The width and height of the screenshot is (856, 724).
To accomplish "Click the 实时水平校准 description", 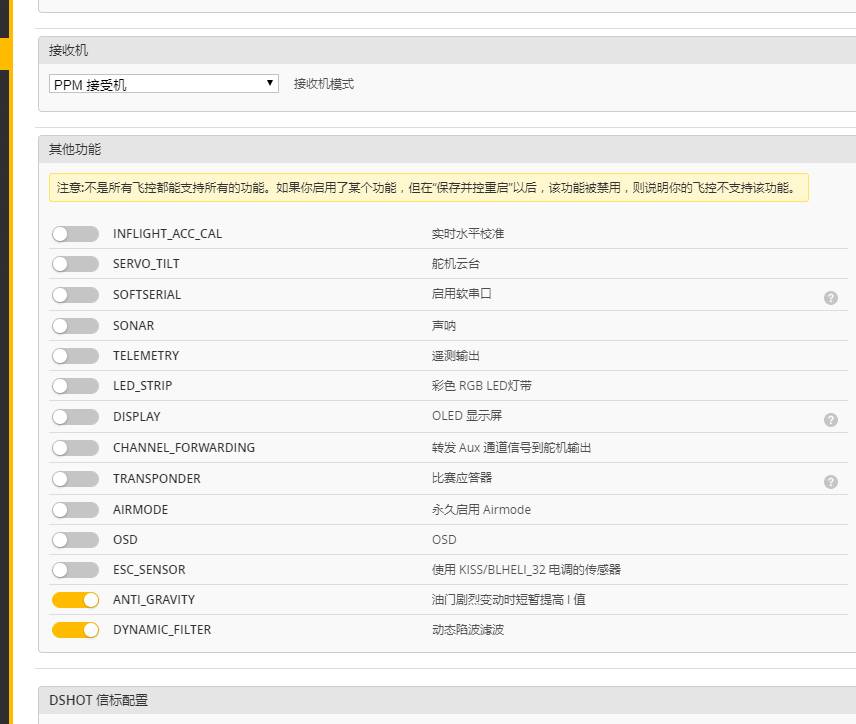I will 468,234.
